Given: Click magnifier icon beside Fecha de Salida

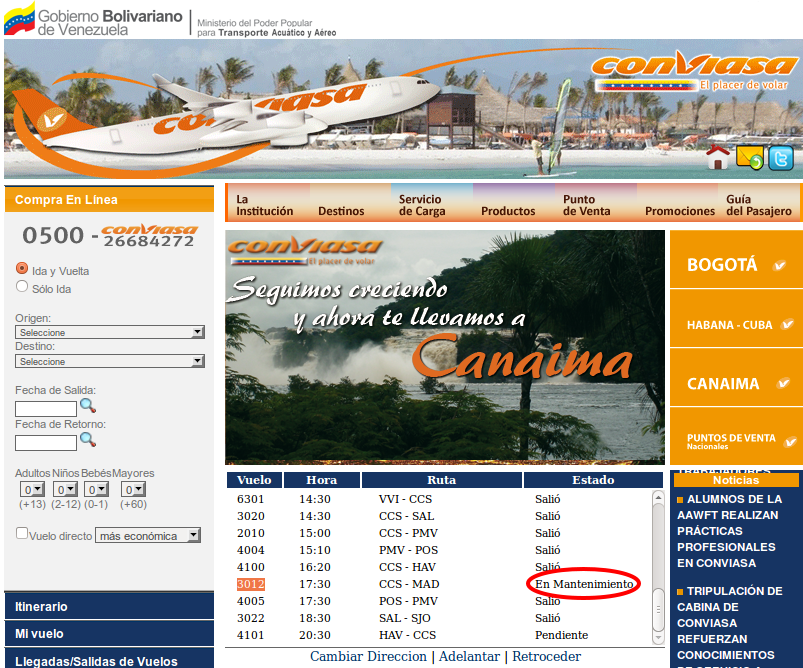Looking at the screenshot, I should click(88, 406).
